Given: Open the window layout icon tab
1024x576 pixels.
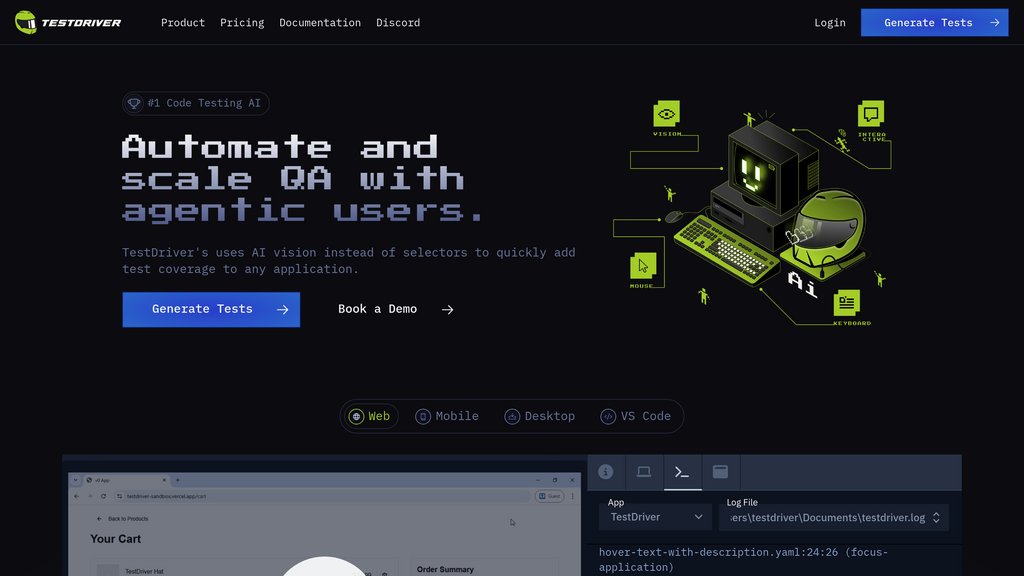Looking at the screenshot, I should 720,472.
